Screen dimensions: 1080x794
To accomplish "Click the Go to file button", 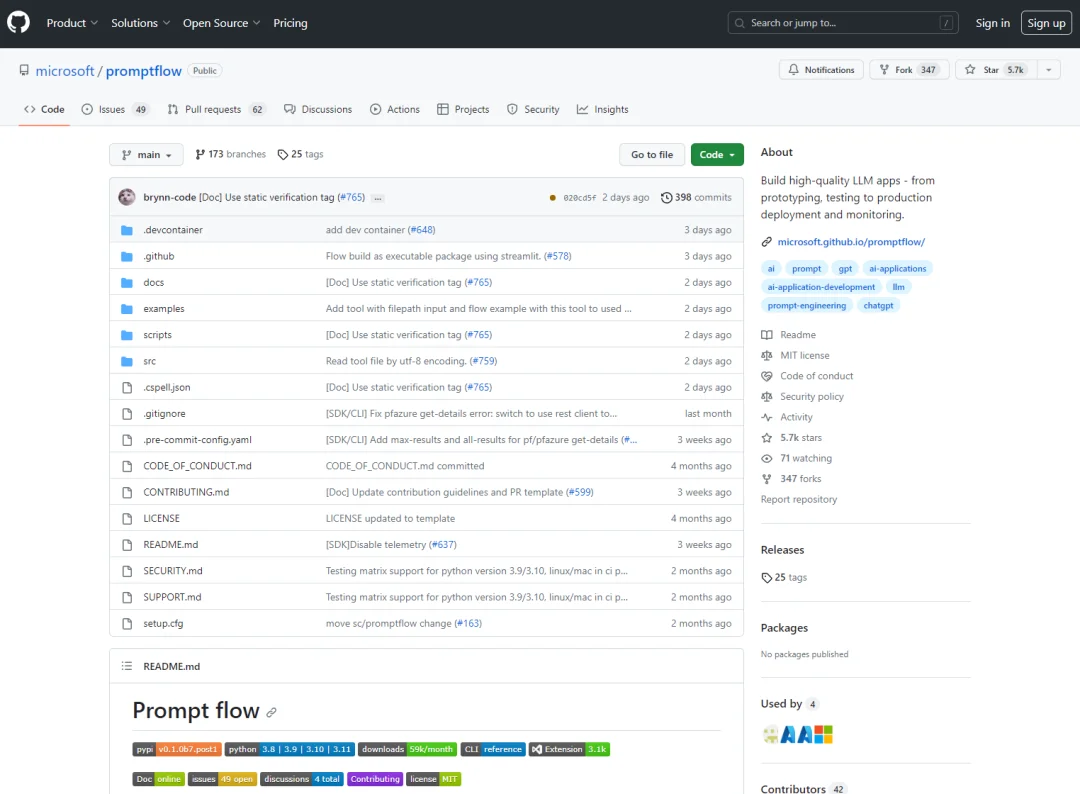I will 652,155.
